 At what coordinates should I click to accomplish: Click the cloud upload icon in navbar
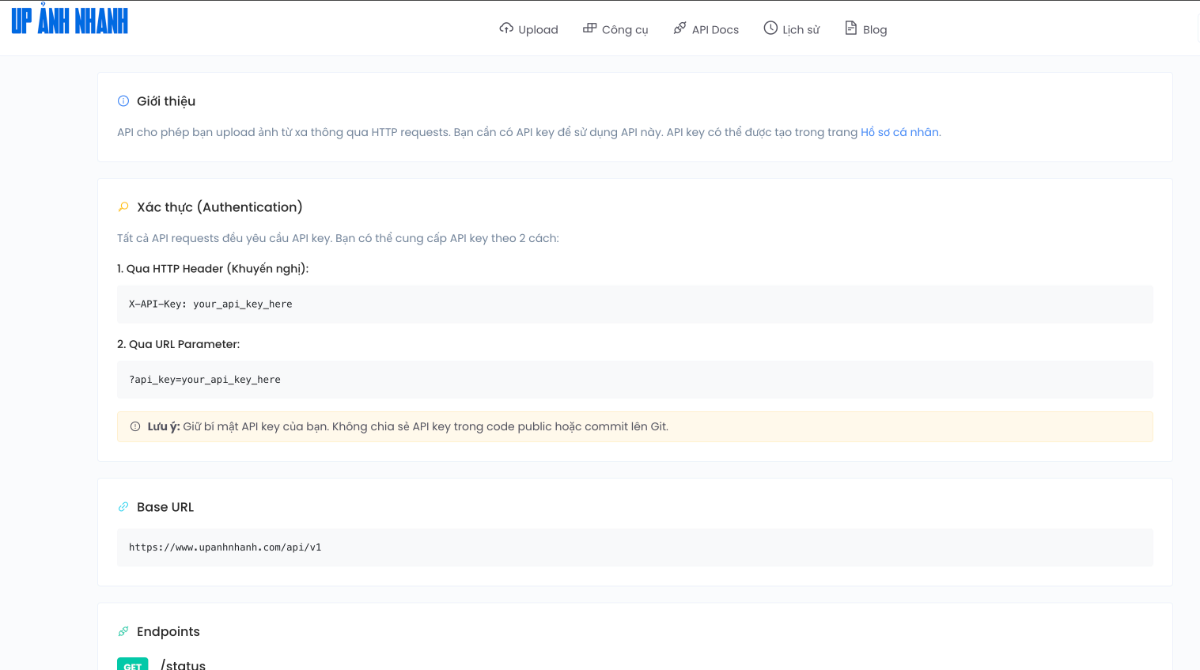pos(506,28)
